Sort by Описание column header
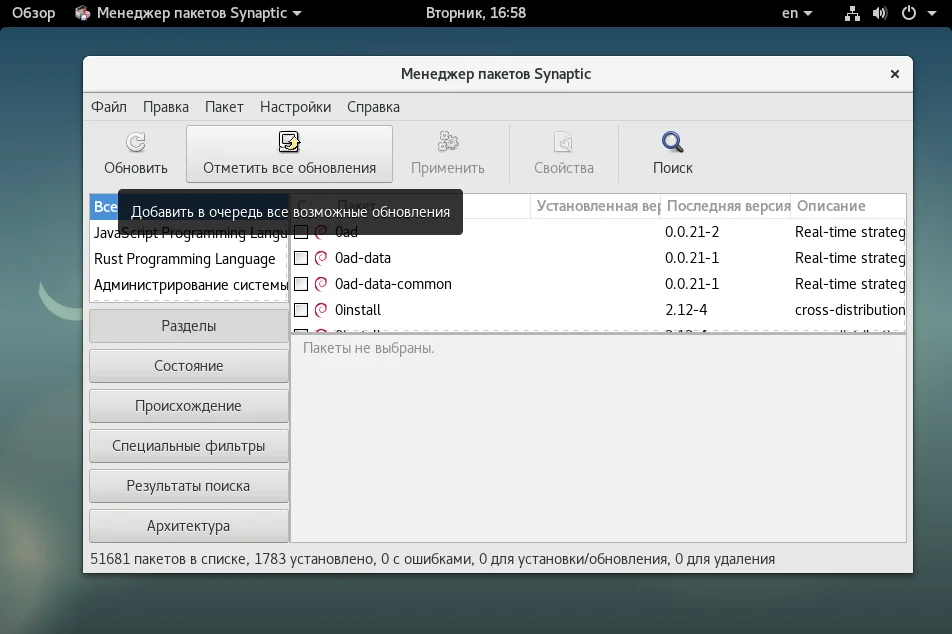Screen dimensions: 952x634 coord(849,206)
